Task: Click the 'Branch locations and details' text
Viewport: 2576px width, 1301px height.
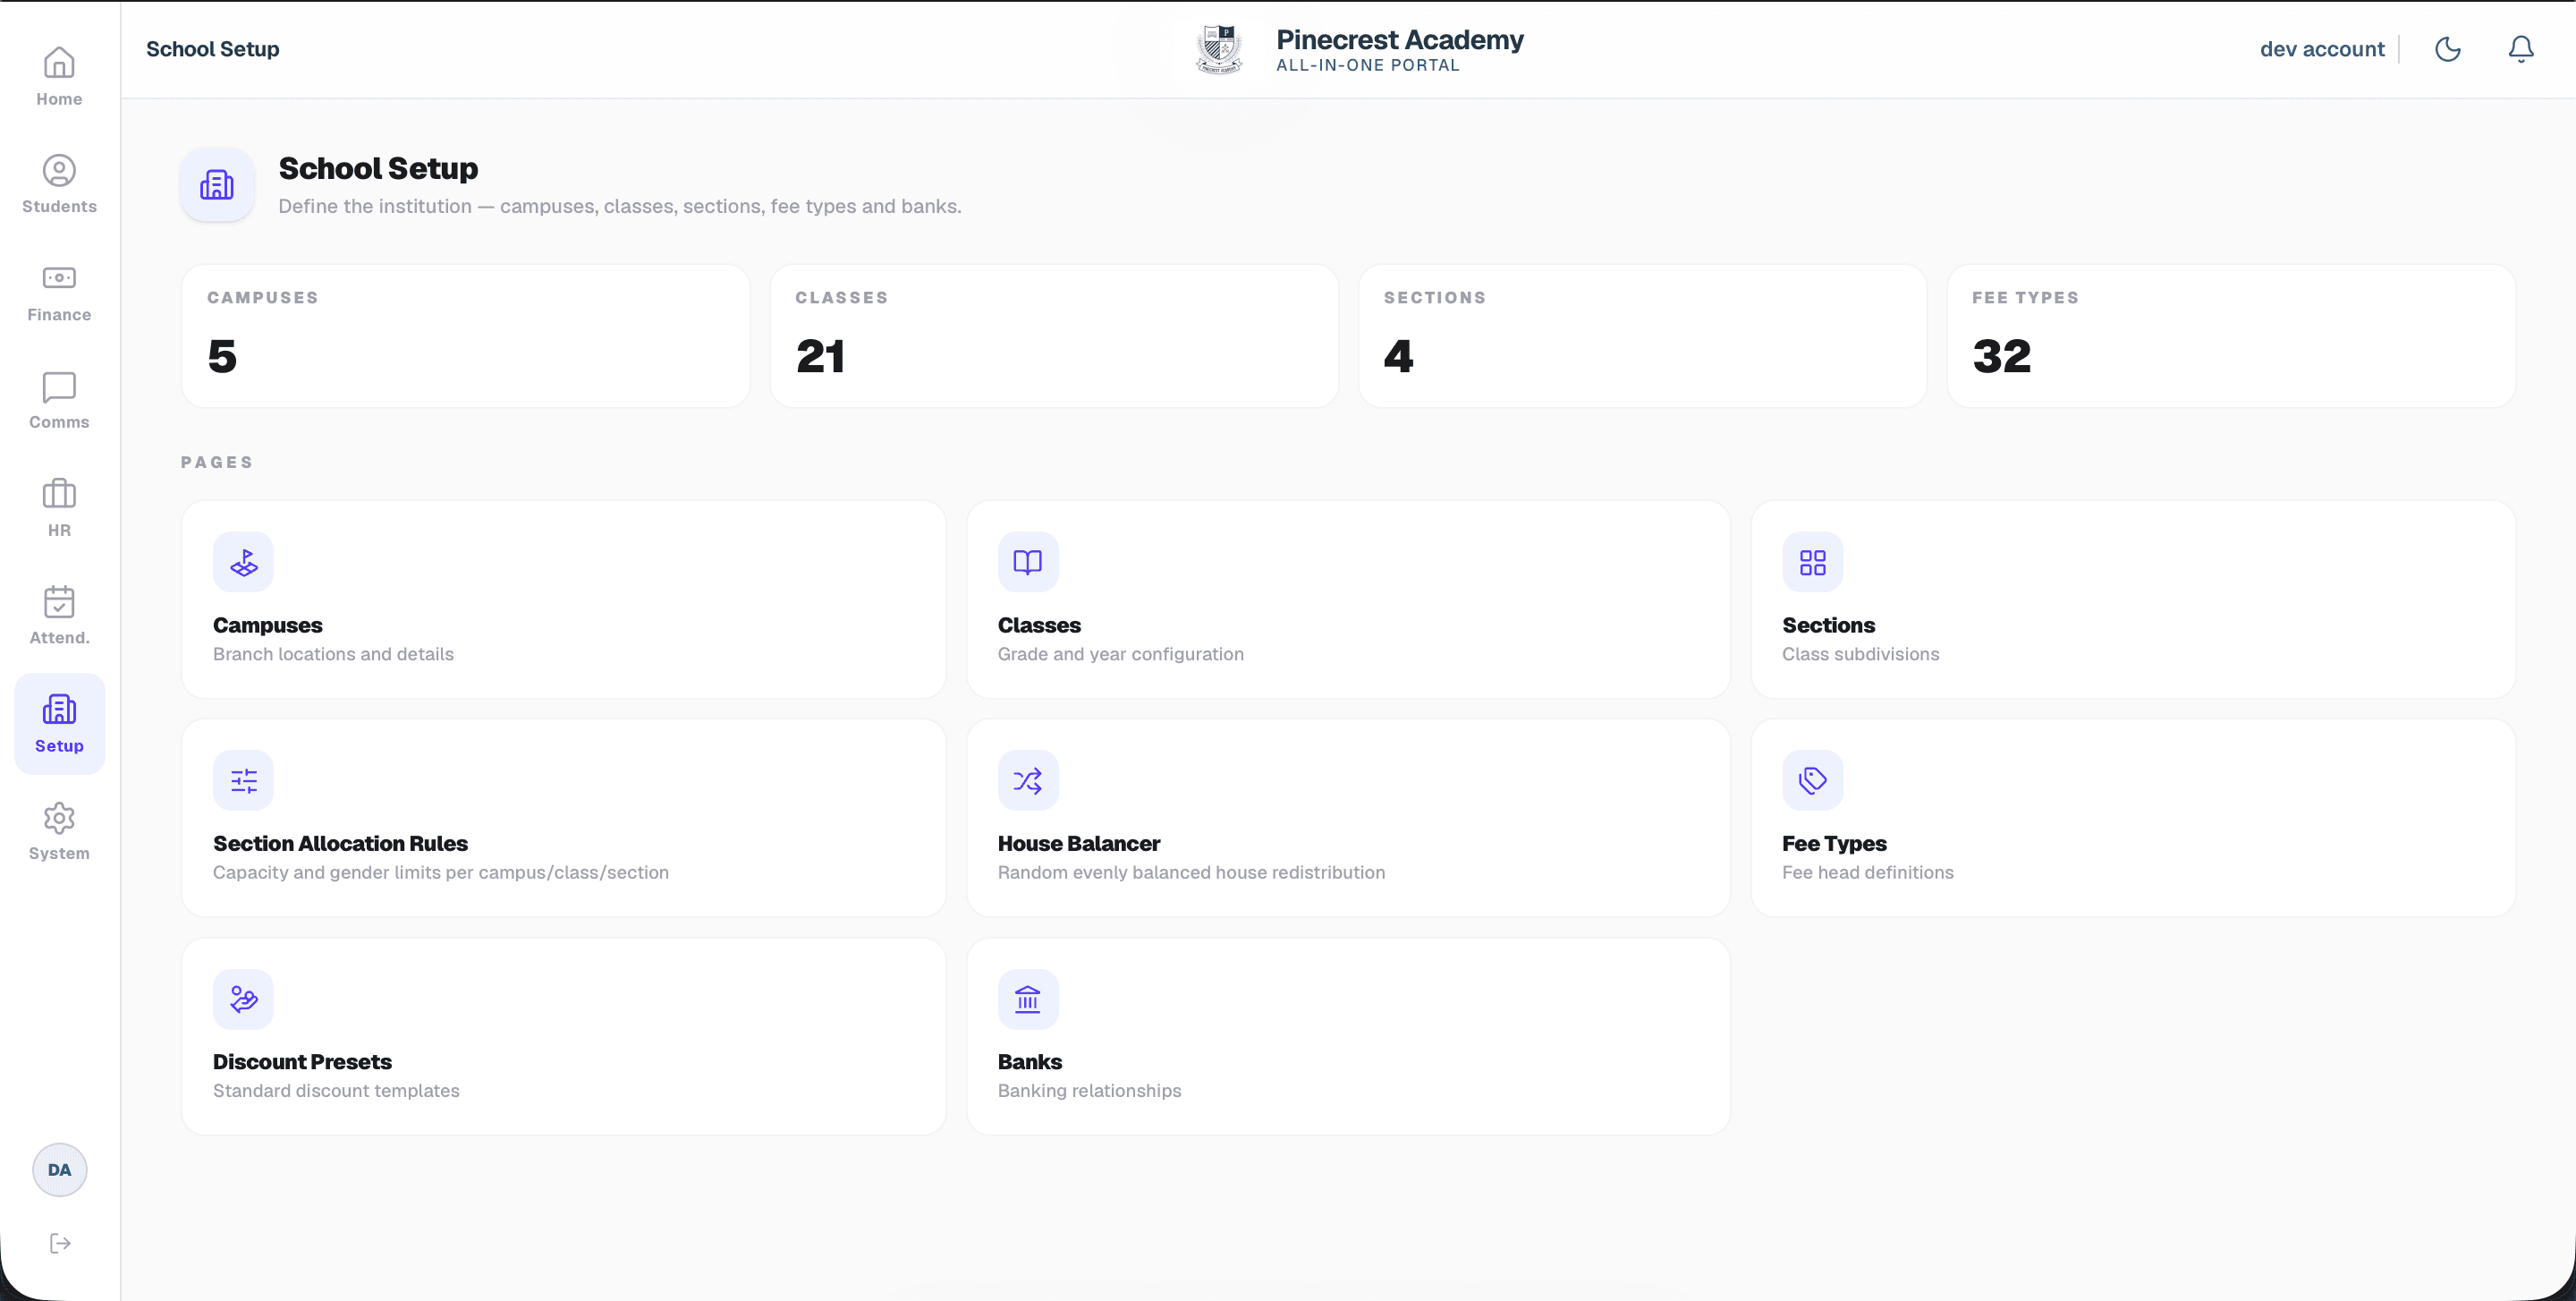Action: tap(333, 653)
